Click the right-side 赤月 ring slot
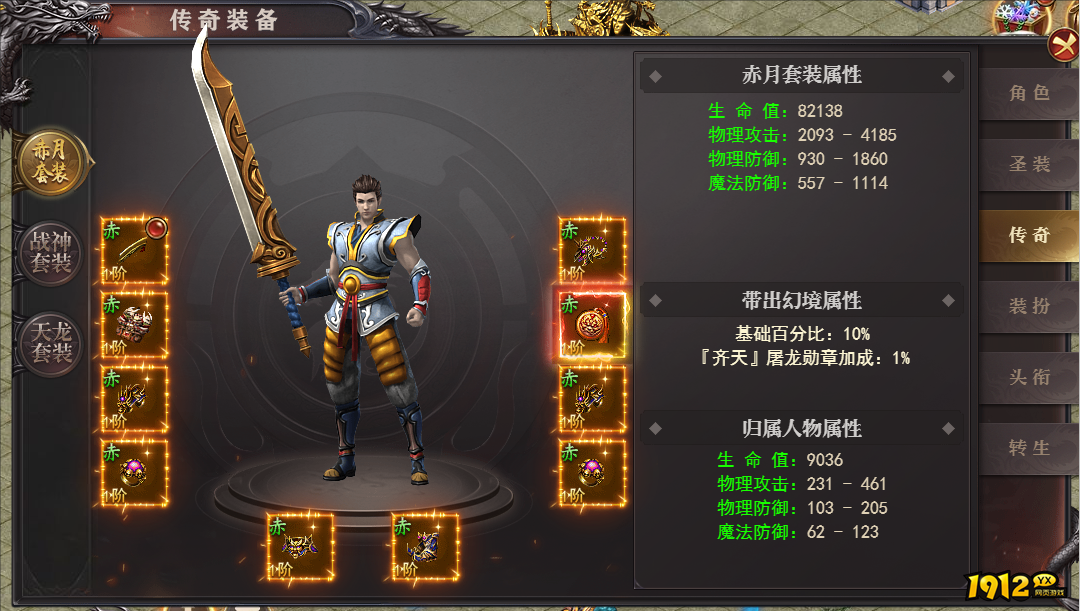This screenshot has width=1080, height=611. click(x=592, y=473)
